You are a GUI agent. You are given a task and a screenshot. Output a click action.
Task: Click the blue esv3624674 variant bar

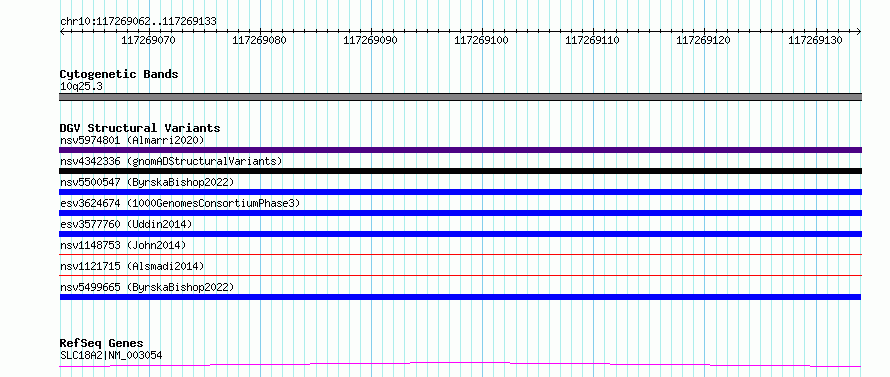pyautogui.click(x=460, y=213)
